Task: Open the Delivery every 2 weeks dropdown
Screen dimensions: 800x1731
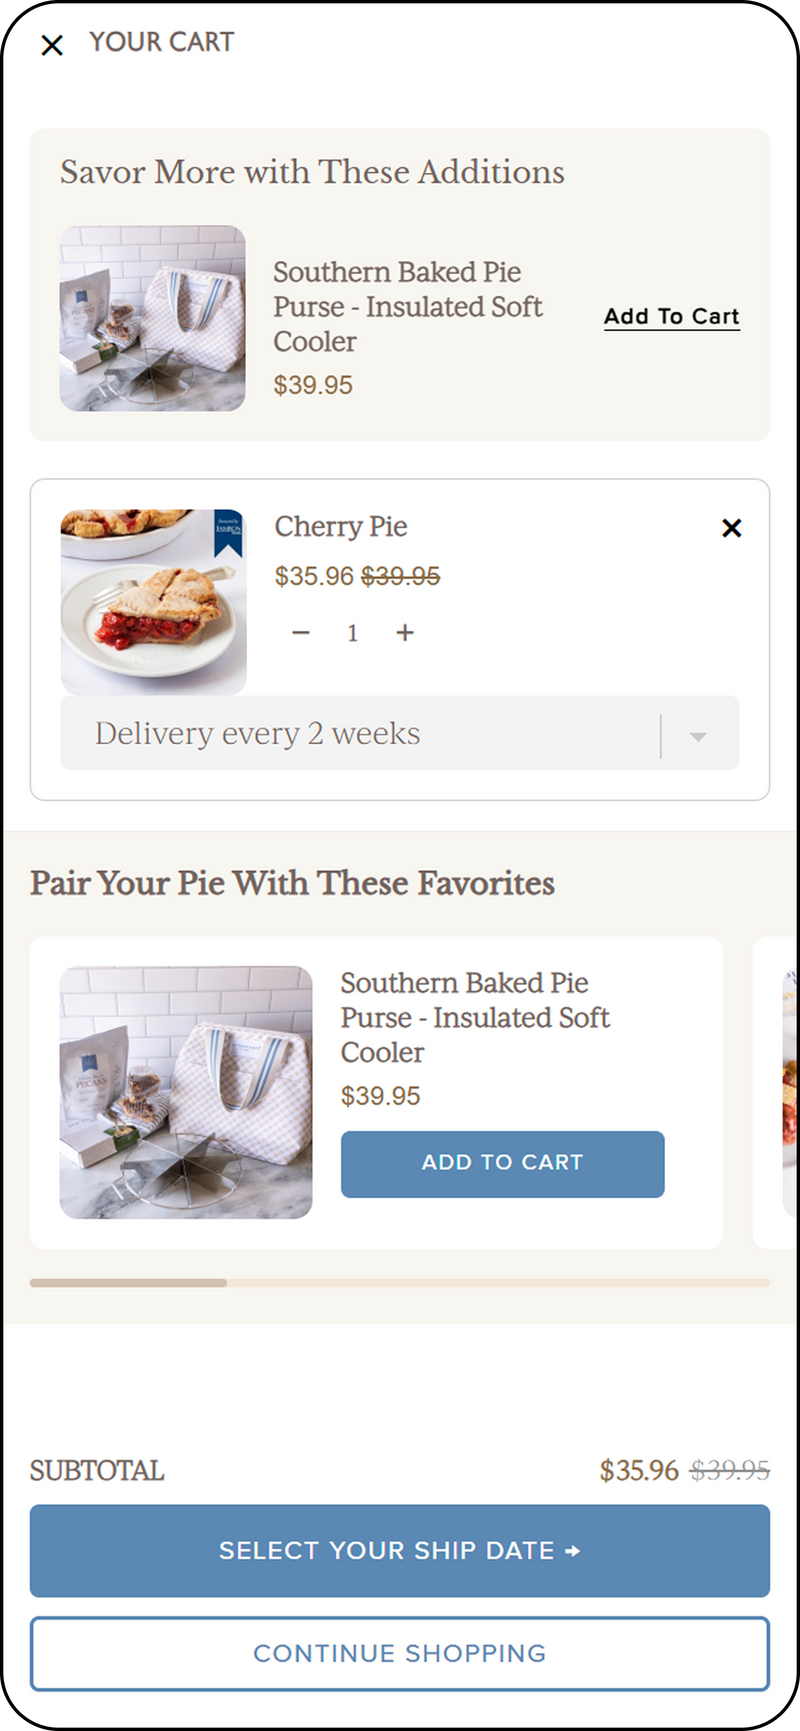Action: coord(360,734)
